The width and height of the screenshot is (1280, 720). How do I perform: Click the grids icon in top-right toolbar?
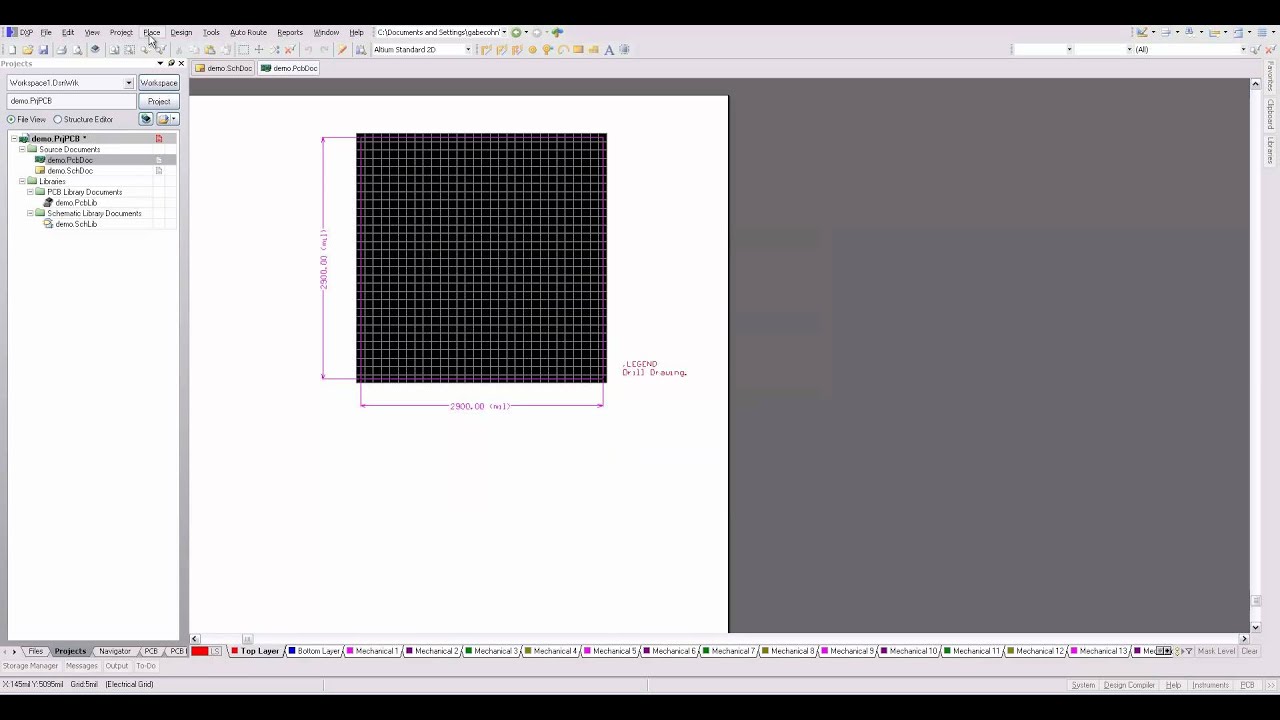pyautogui.click(x=1262, y=32)
